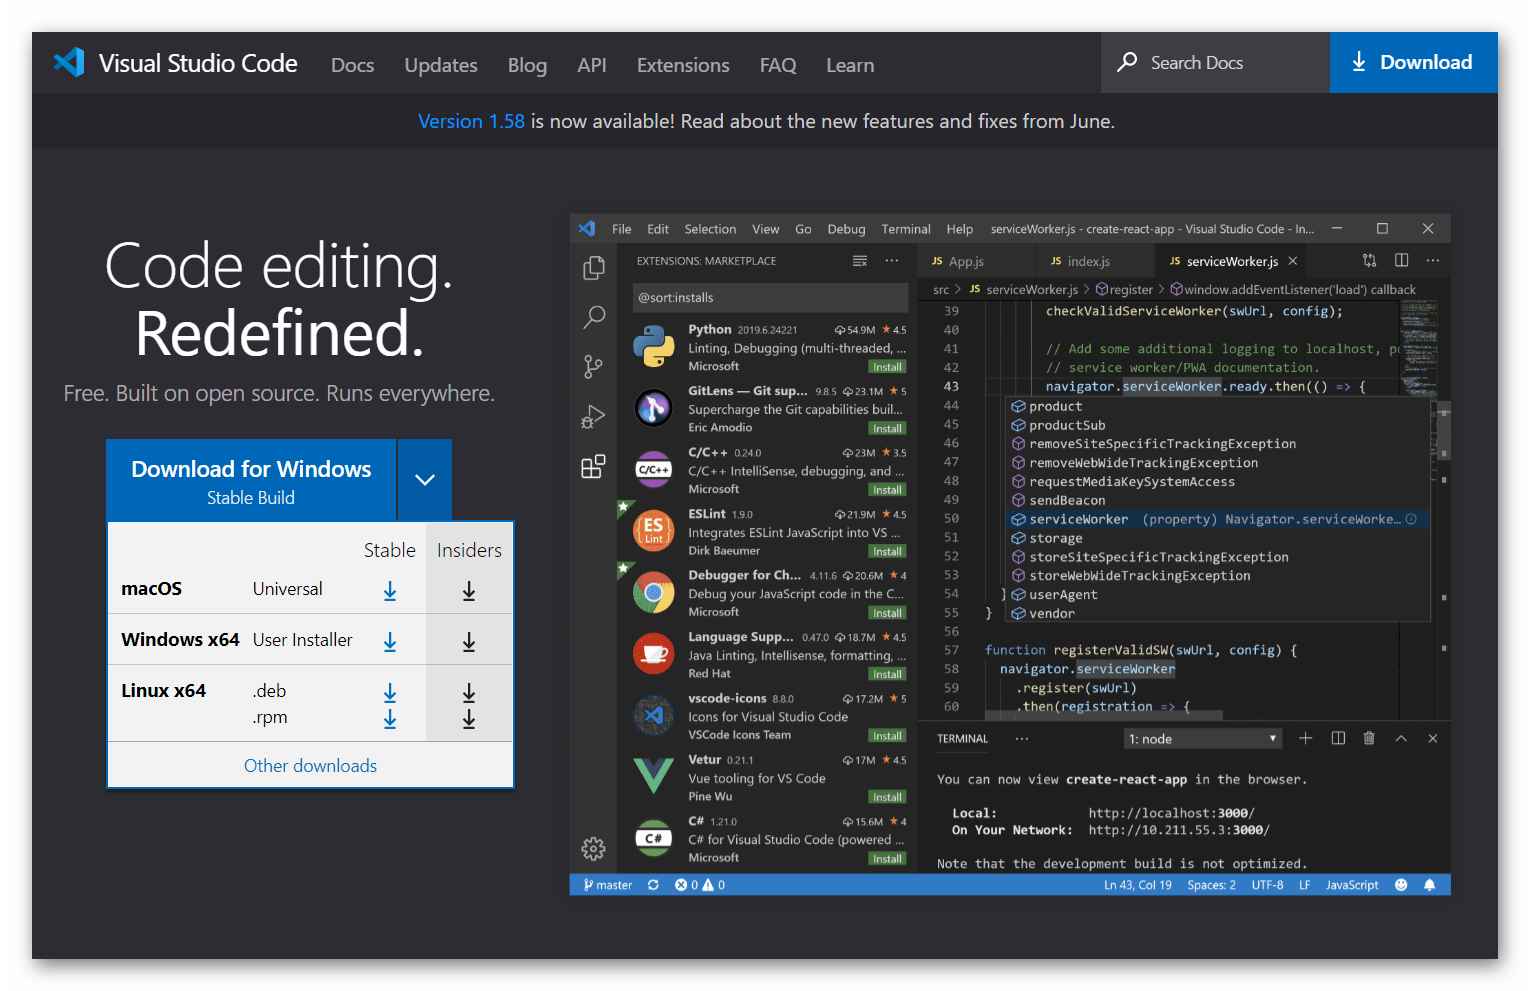Select userAgent suggestion in autocomplete list
Screen dimensions: 1530x991
(1216, 595)
